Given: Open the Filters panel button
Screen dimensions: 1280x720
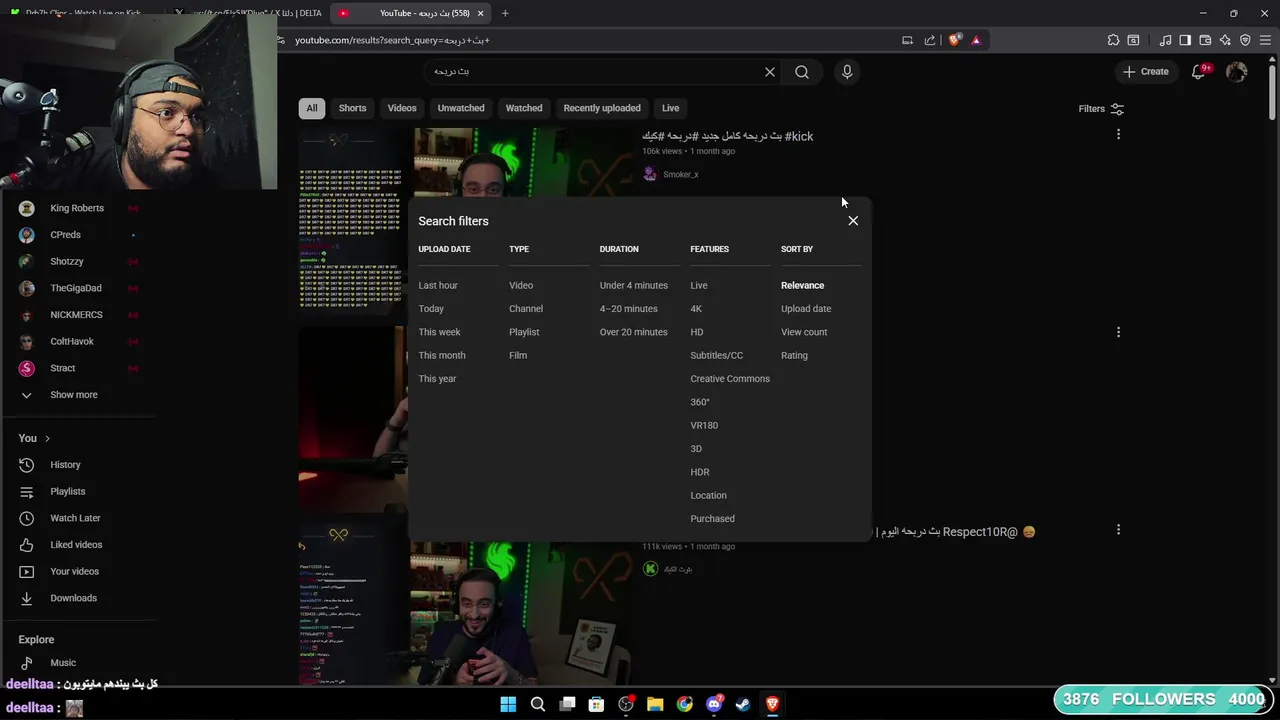Looking at the screenshot, I should pos(1101,109).
